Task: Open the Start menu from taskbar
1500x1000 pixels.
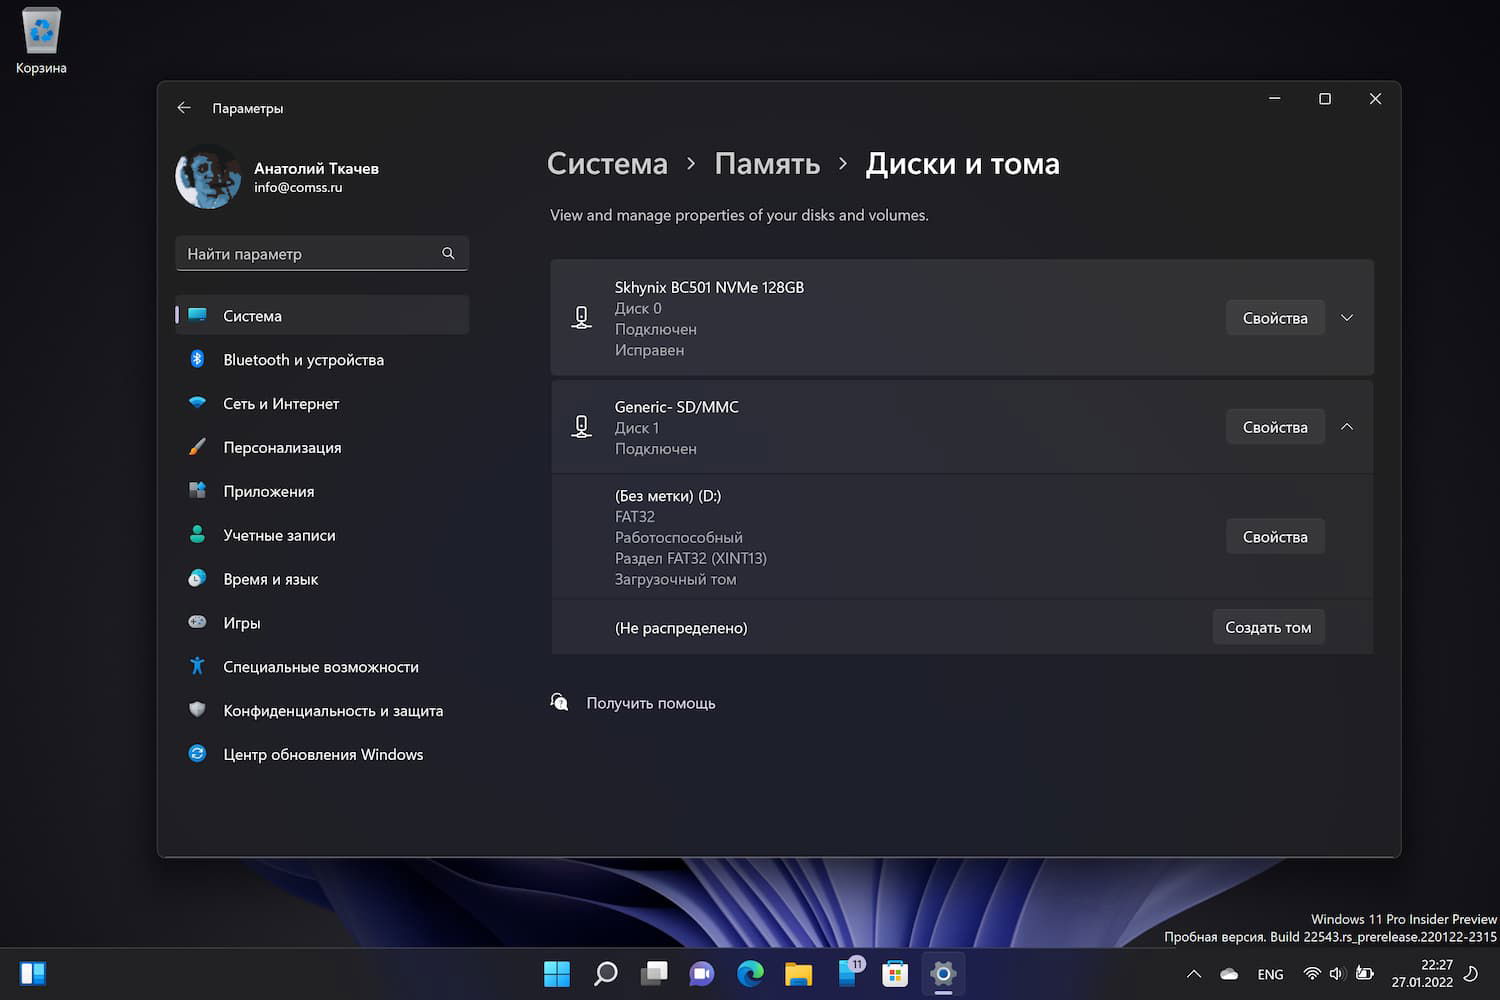Action: point(556,973)
